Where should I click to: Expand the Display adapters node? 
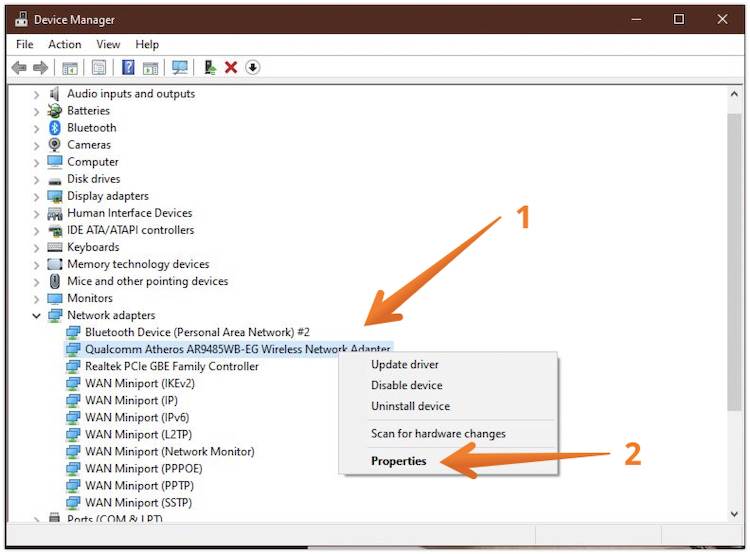[37, 196]
